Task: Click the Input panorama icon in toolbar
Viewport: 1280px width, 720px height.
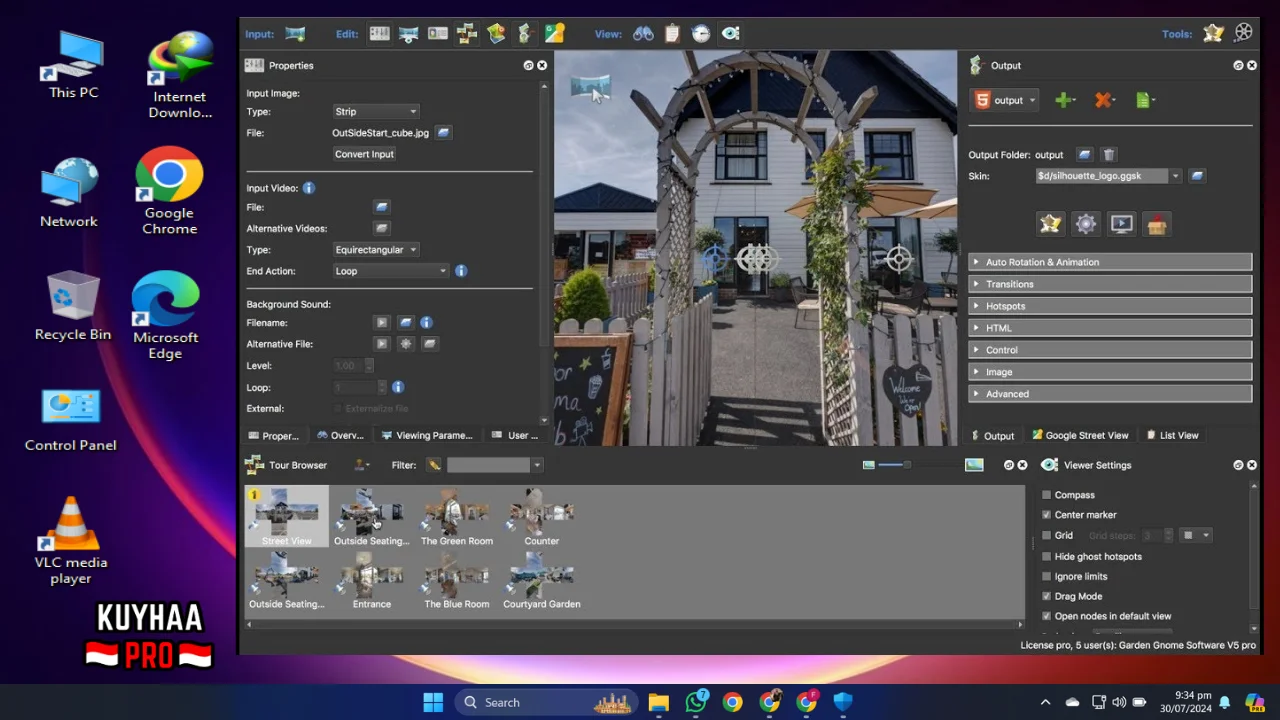Action: pos(295,34)
